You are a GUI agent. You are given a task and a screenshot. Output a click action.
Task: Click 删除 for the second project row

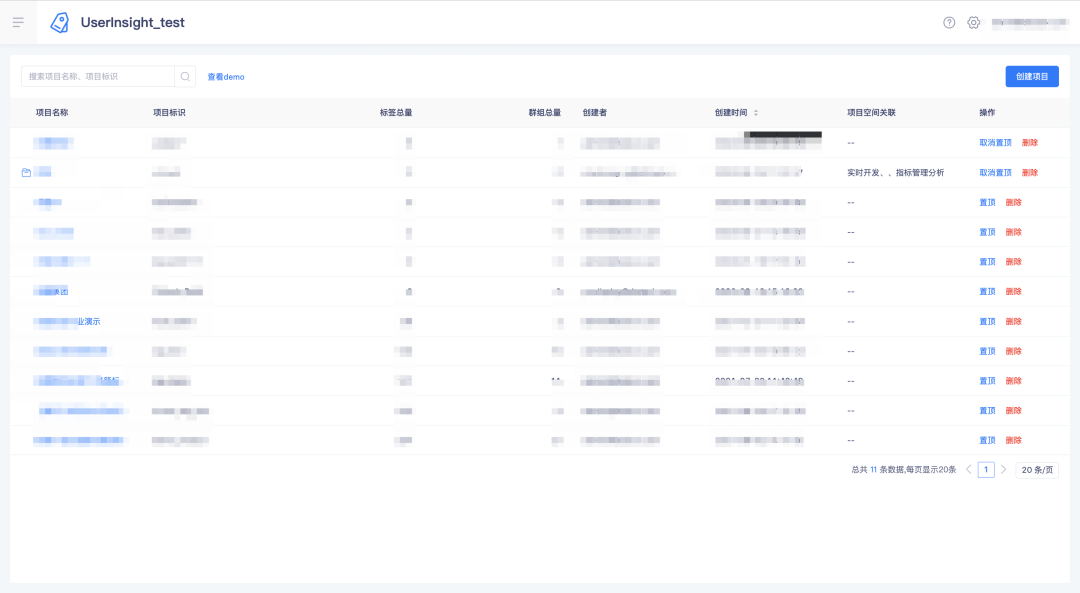(1030, 172)
